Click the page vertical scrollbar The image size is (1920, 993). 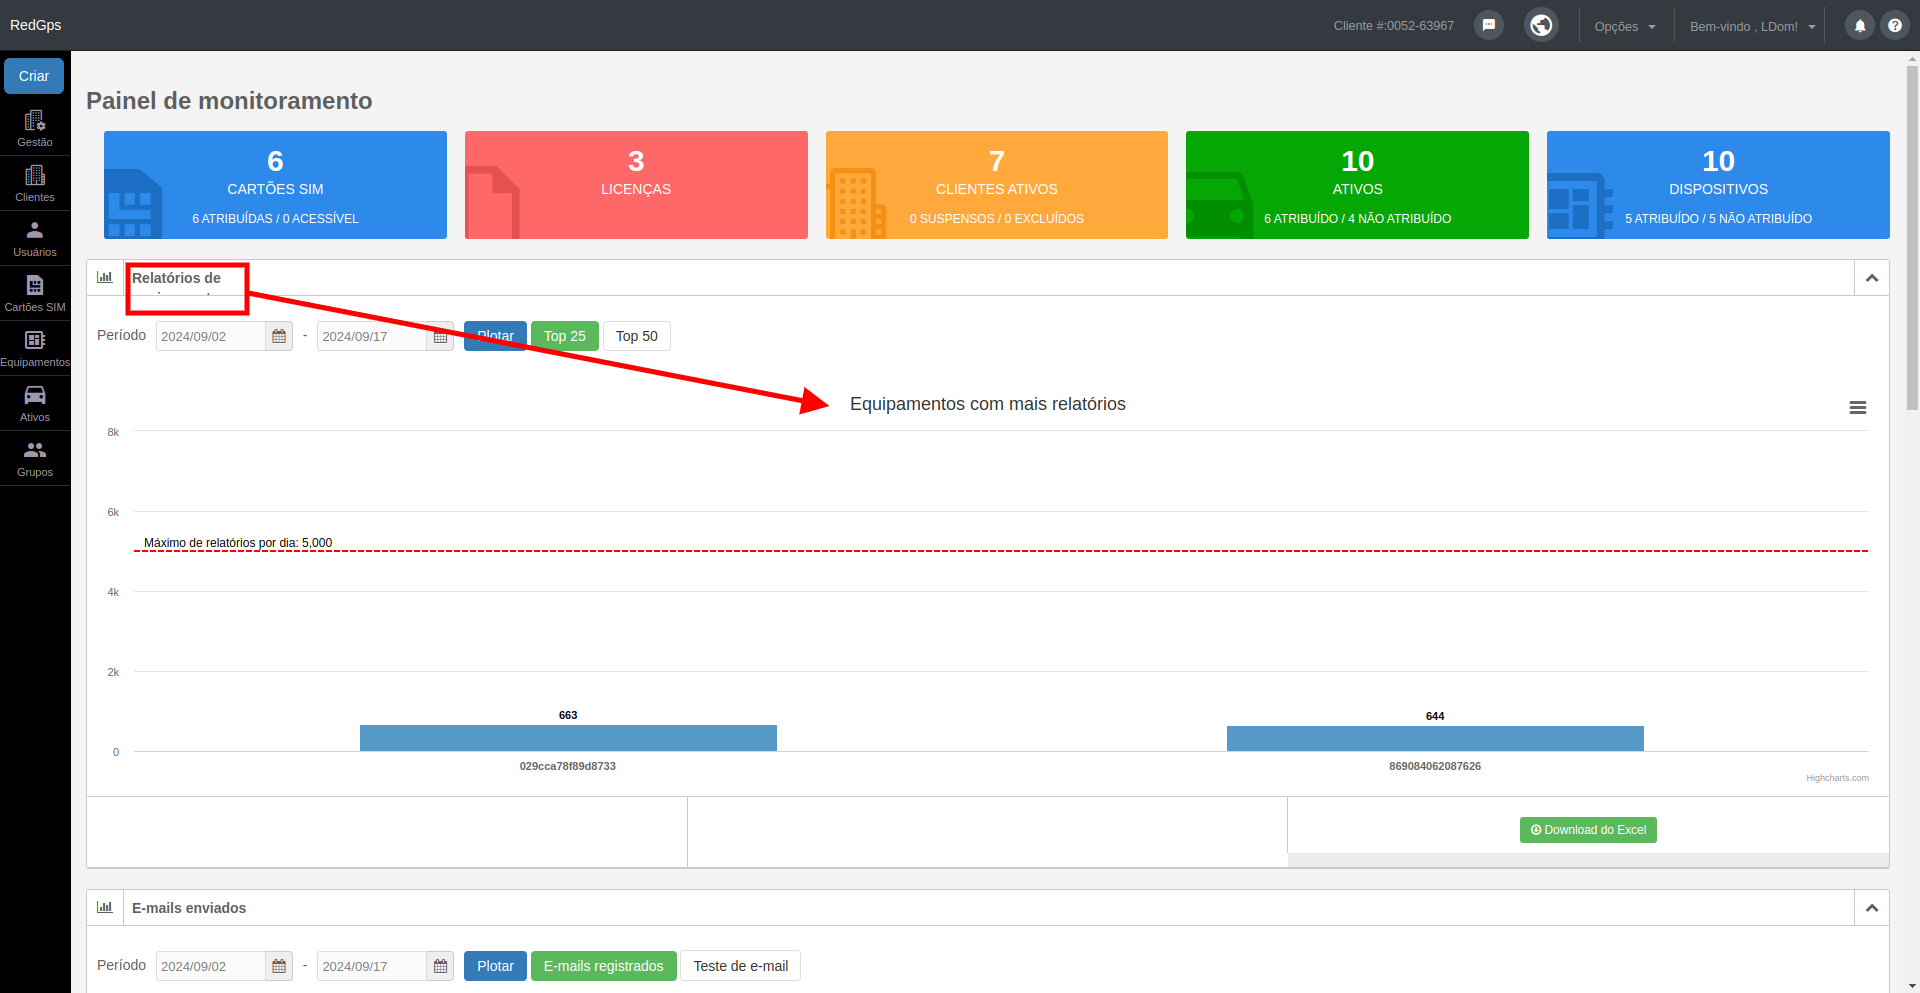click(1912, 238)
